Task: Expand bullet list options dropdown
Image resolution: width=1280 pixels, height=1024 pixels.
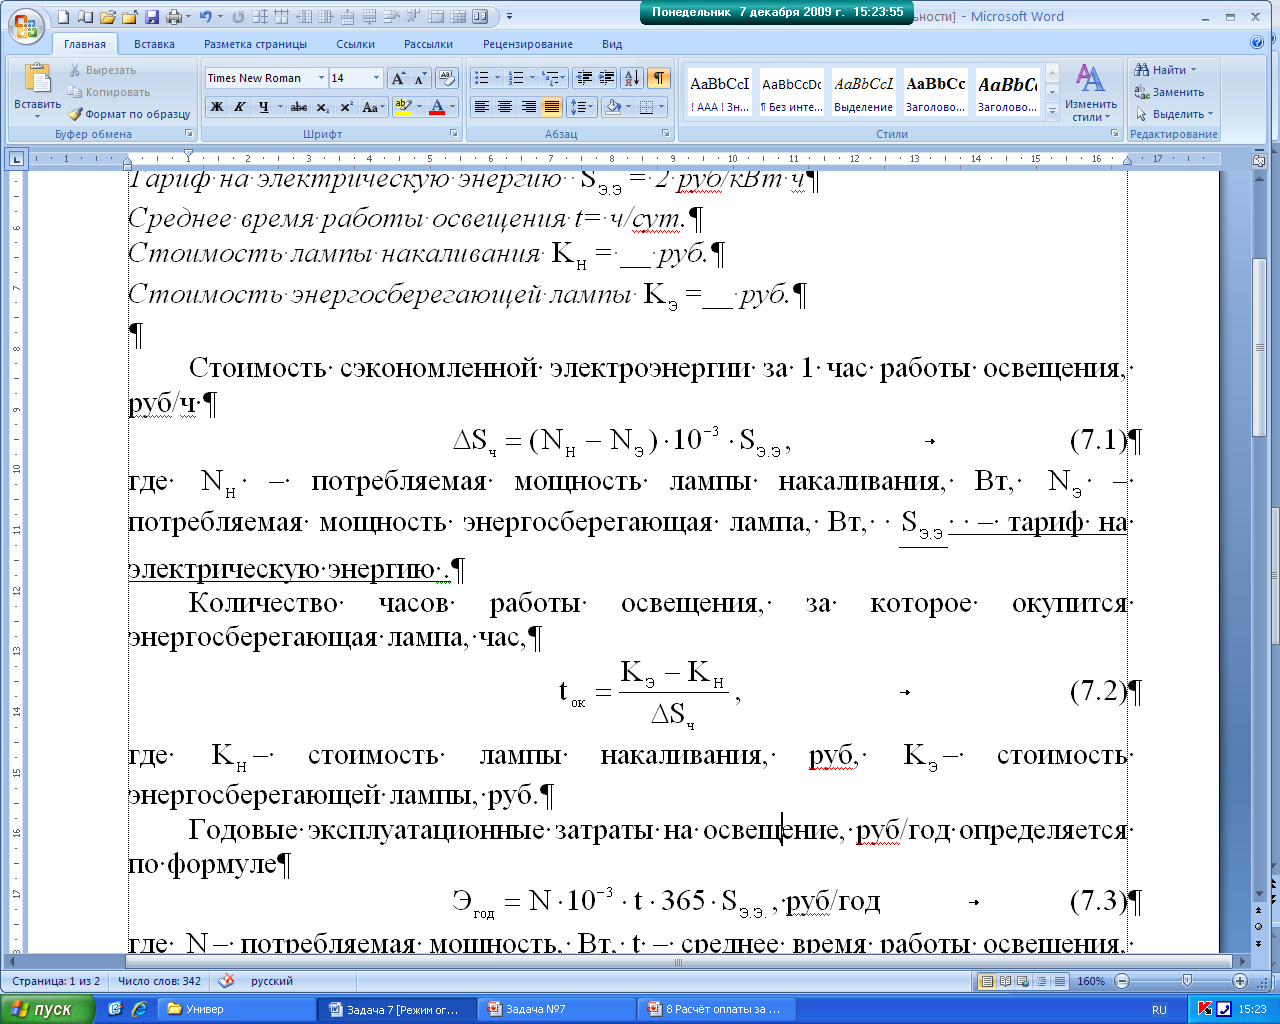Action: (498, 78)
